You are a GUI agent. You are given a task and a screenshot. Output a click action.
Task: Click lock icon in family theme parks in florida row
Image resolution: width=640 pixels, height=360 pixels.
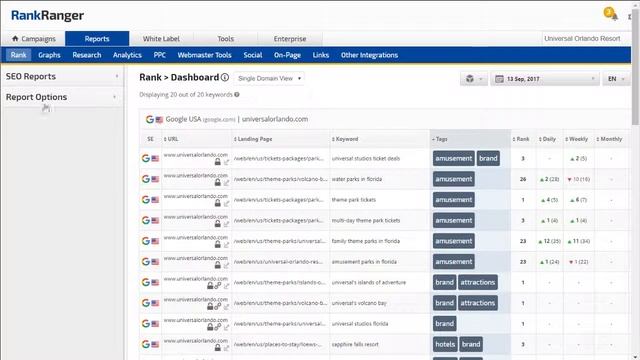pyautogui.click(x=218, y=244)
